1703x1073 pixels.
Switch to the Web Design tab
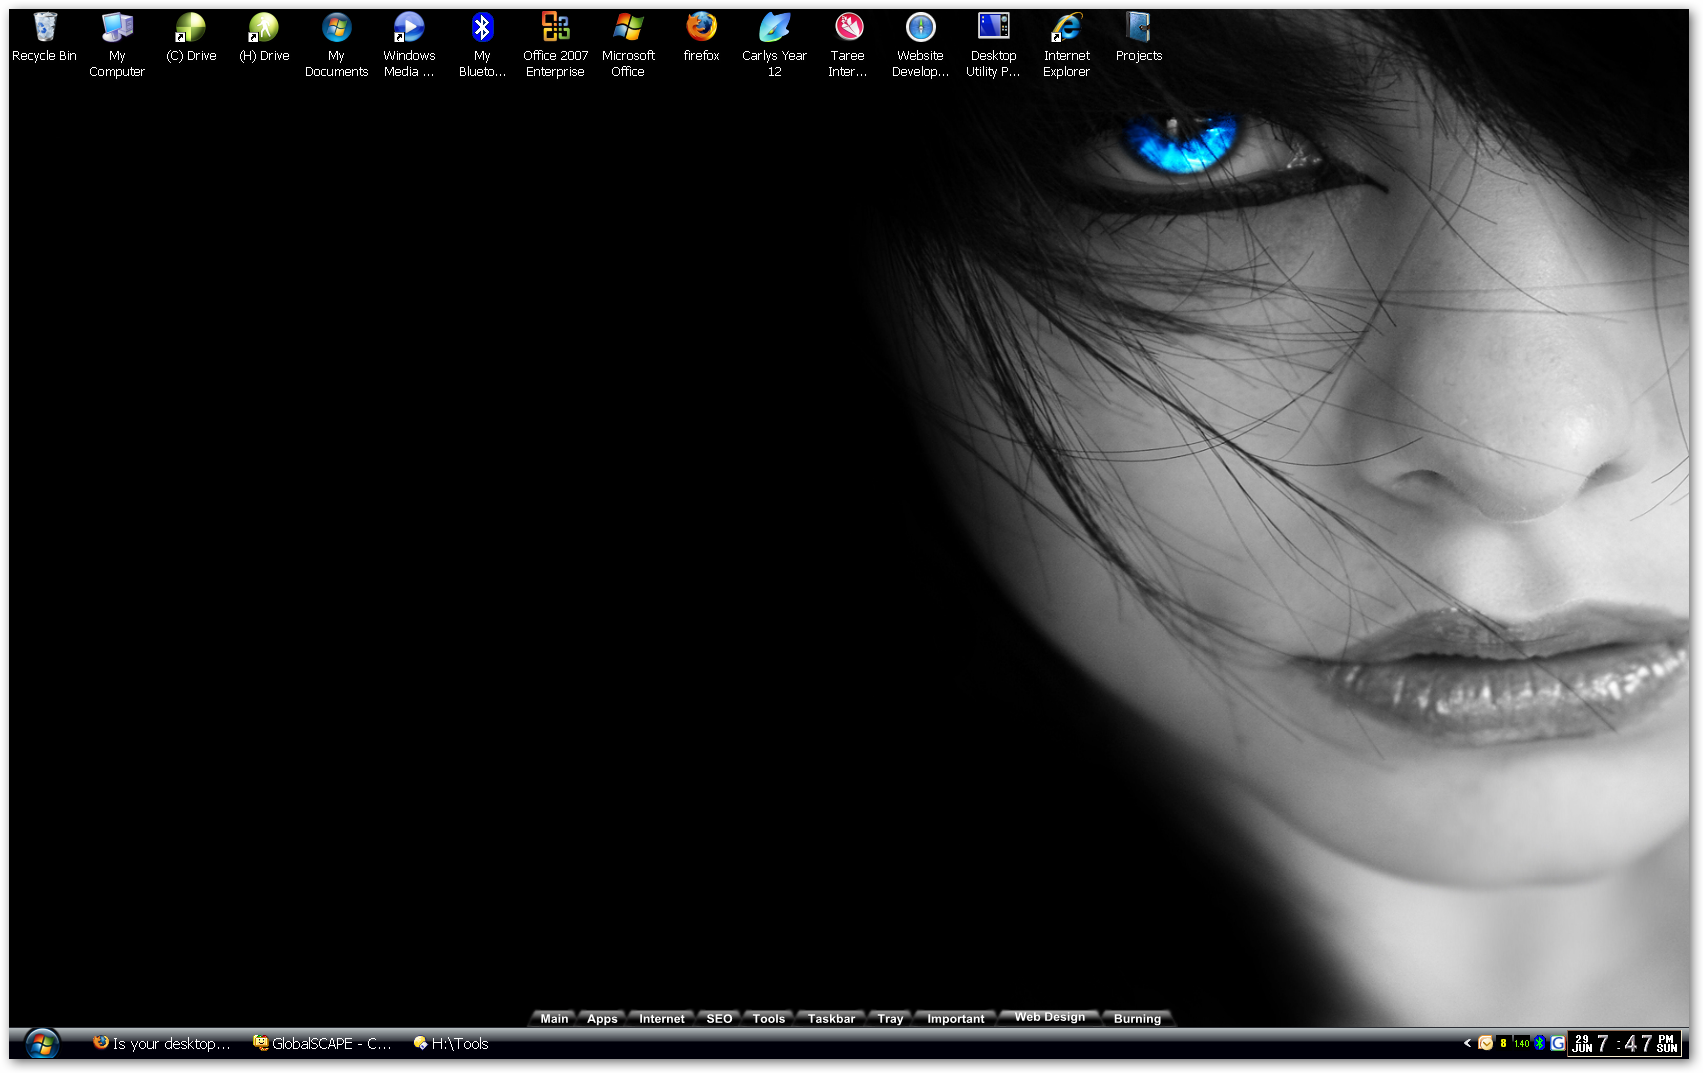1049,1017
